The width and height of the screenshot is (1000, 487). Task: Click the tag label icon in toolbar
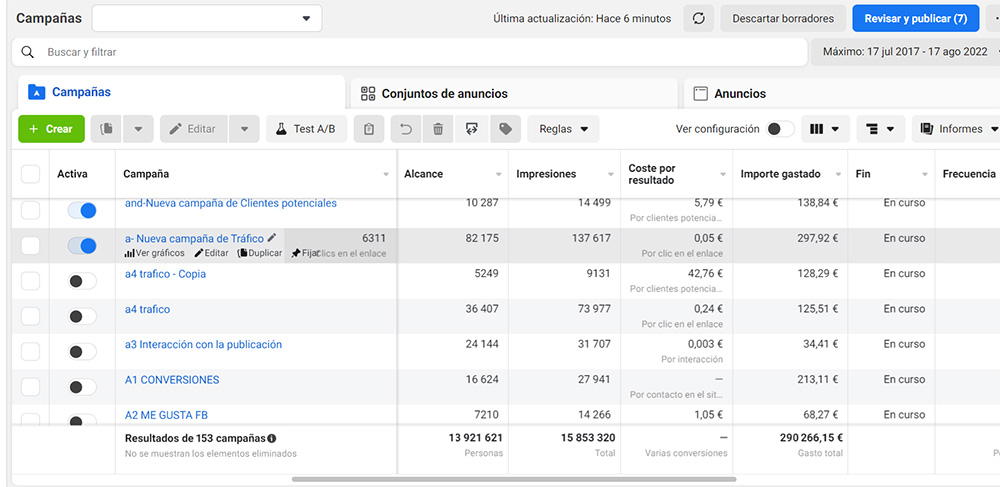[x=506, y=129]
